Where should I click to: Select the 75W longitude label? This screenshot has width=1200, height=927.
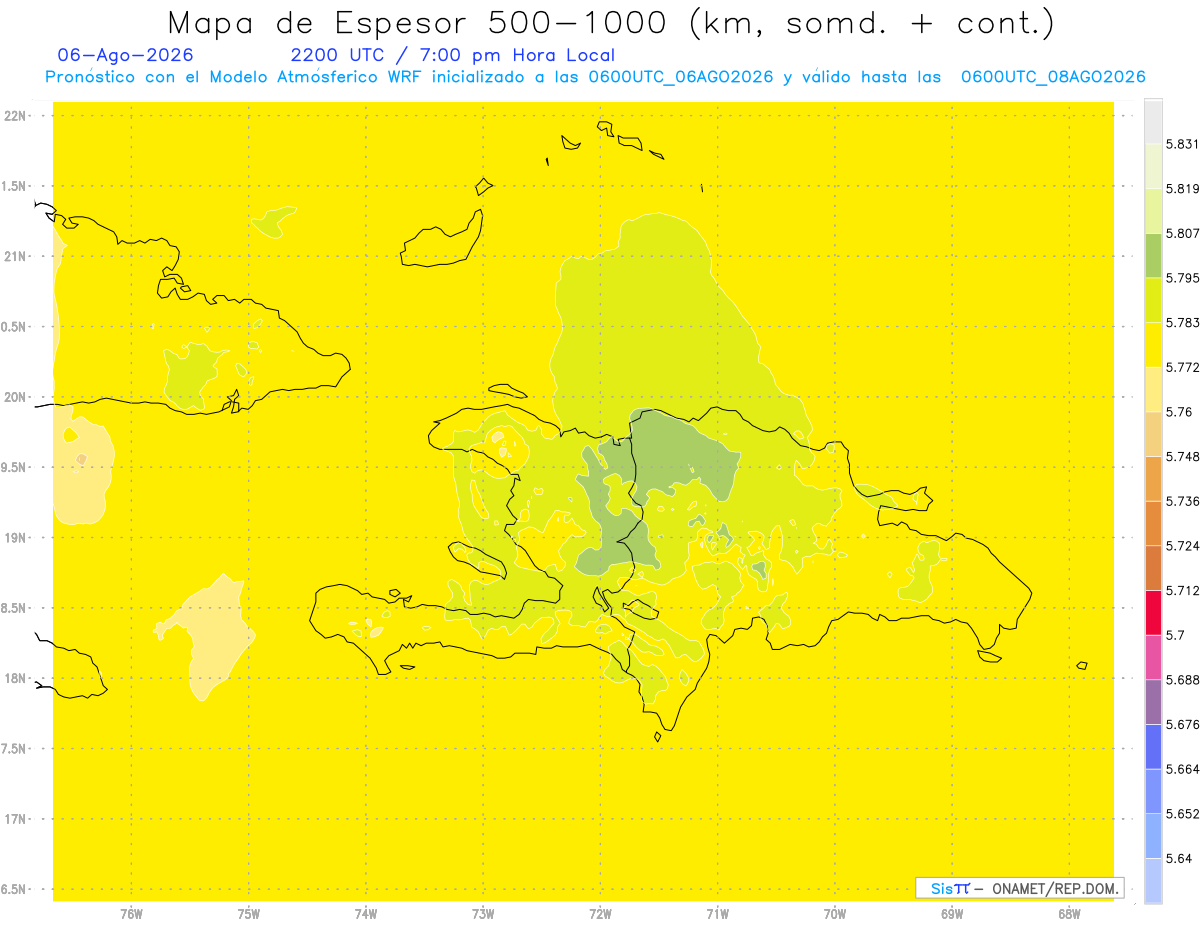[x=248, y=914]
